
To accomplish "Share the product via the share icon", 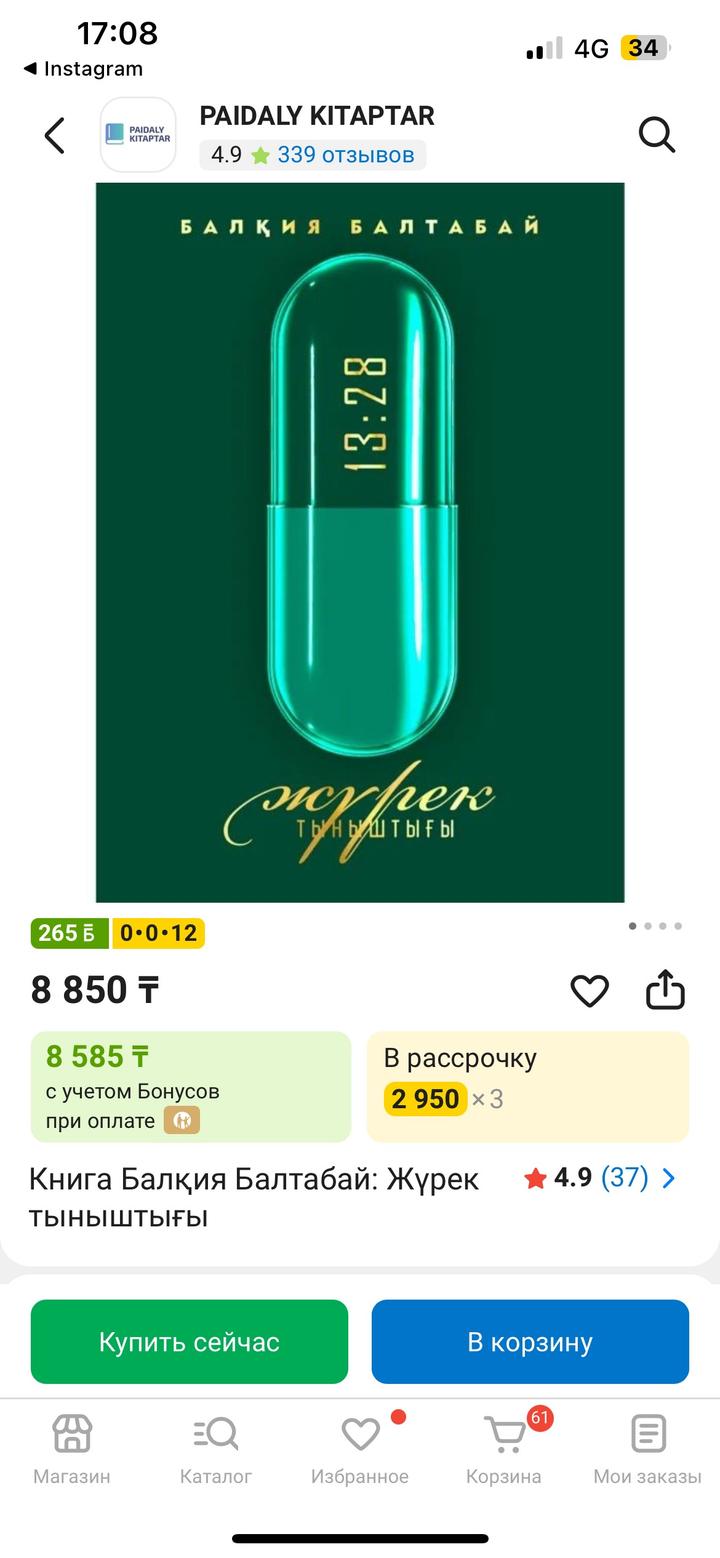I will 665,990.
